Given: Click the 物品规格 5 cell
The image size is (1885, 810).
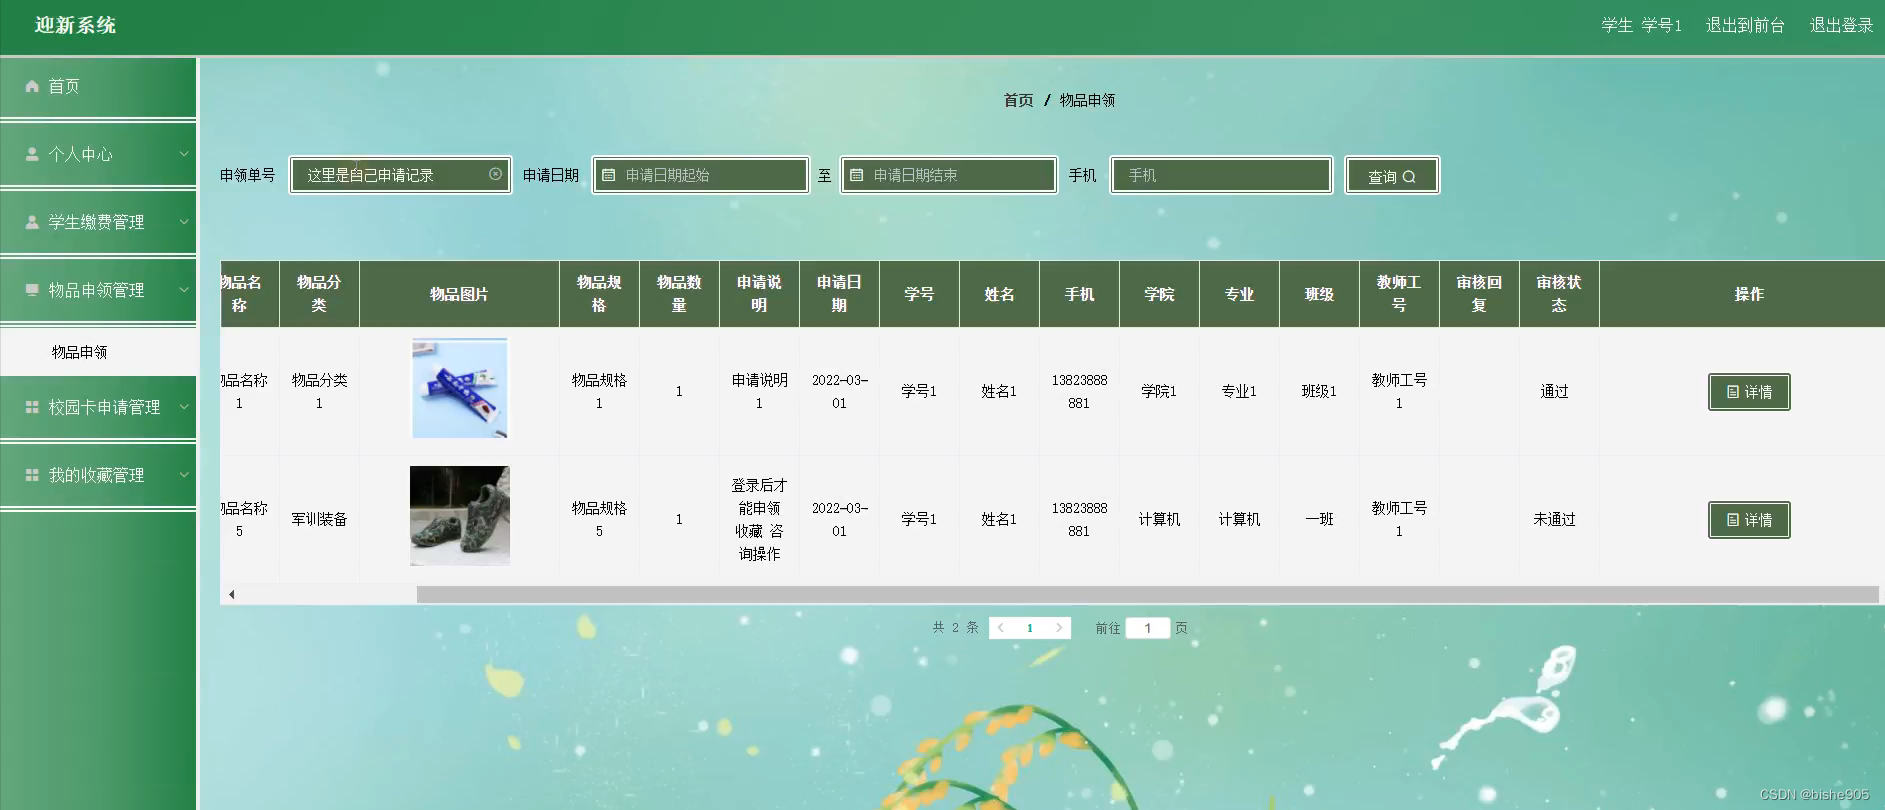Looking at the screenshot, I should (599, 519).
